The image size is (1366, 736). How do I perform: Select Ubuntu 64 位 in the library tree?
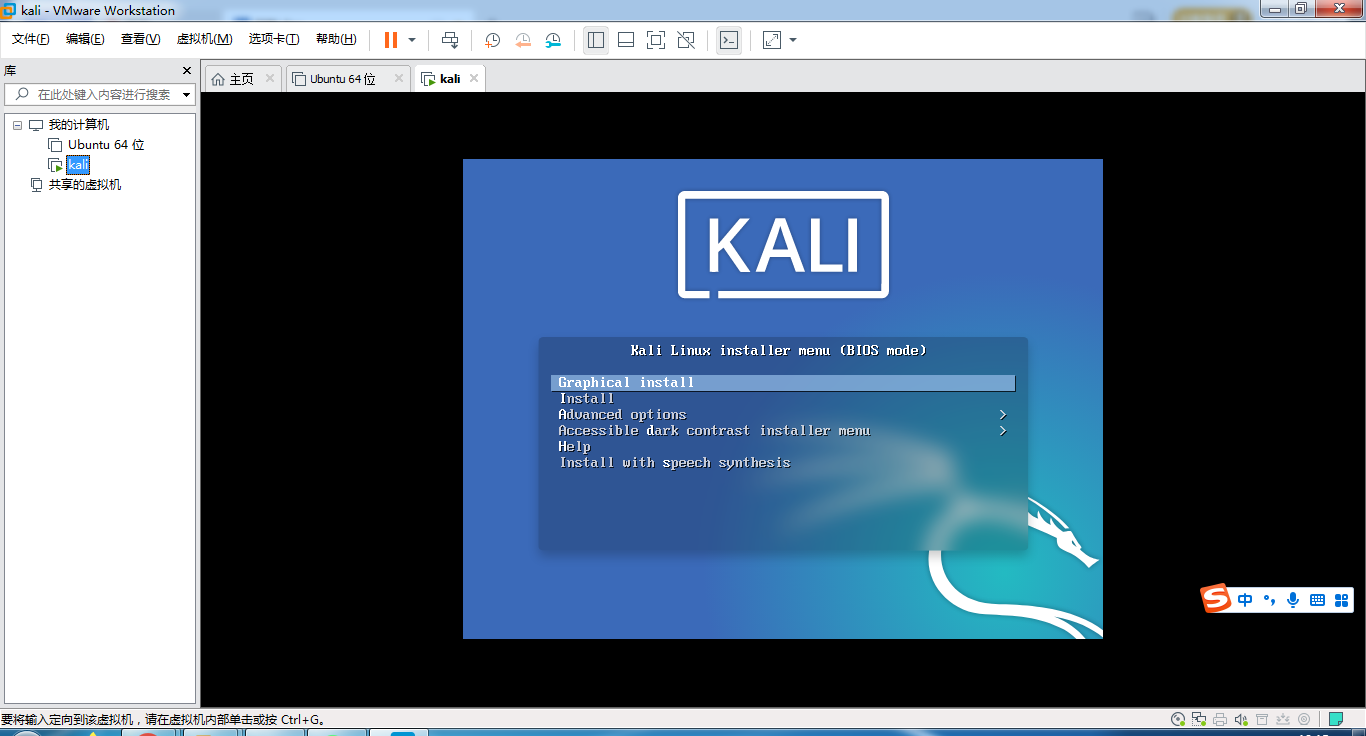click(106, 145)
